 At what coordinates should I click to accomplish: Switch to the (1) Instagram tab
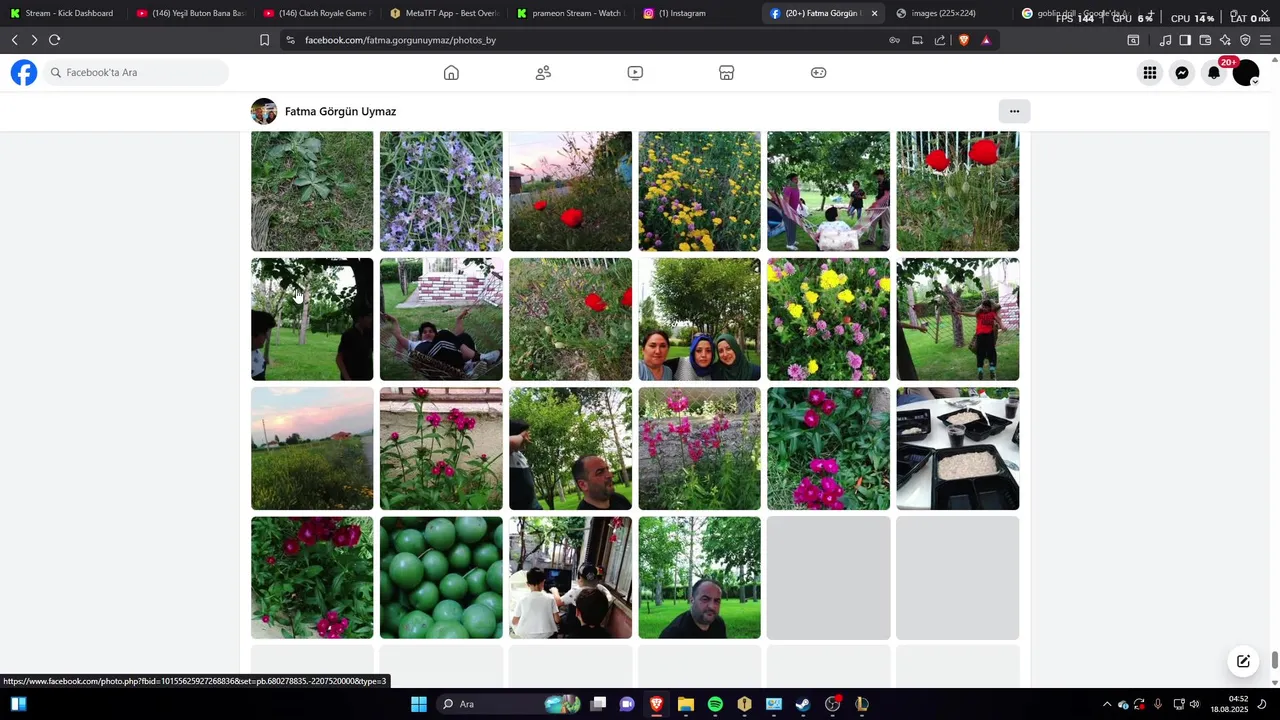pos(698,13)
